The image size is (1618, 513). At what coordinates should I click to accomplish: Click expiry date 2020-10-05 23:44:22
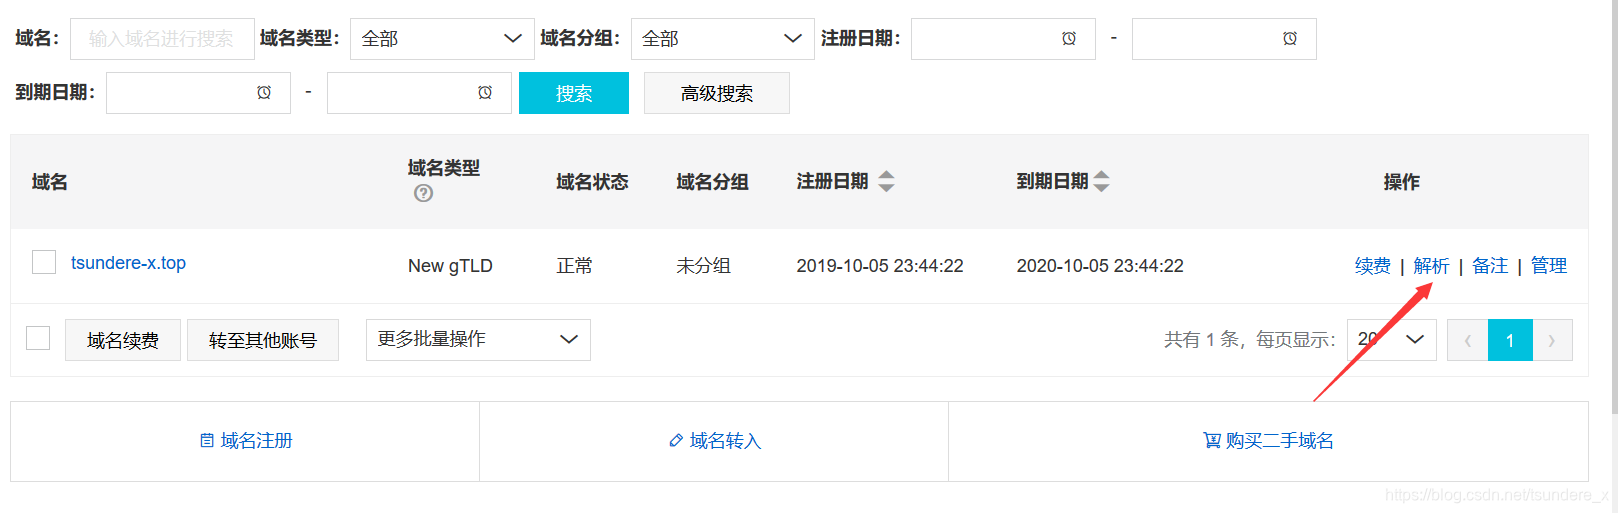pos(1100,266)
